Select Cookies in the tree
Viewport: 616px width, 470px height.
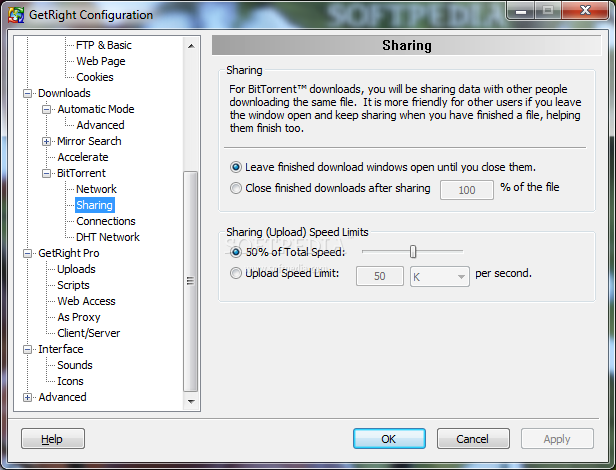tap(95, 77)
